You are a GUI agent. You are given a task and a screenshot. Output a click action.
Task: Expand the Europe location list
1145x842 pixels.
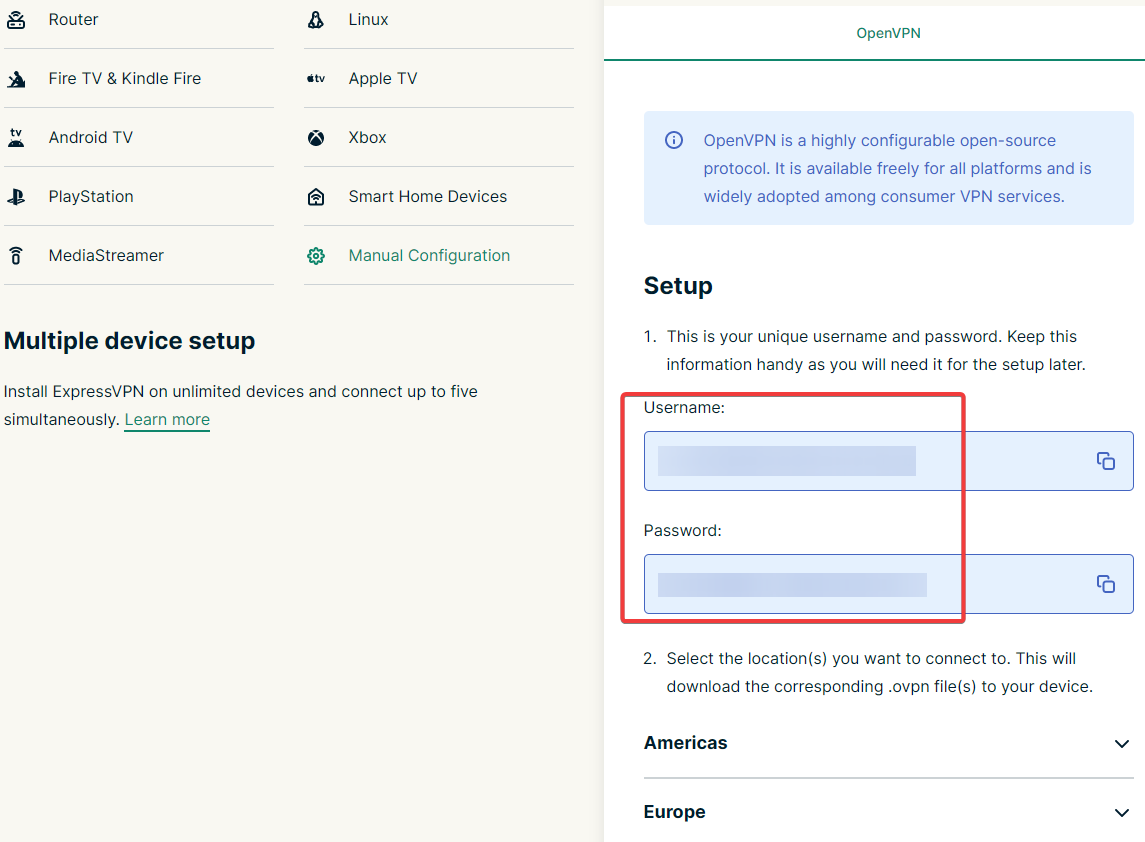pyautogui.click(x=1122, y=813)
